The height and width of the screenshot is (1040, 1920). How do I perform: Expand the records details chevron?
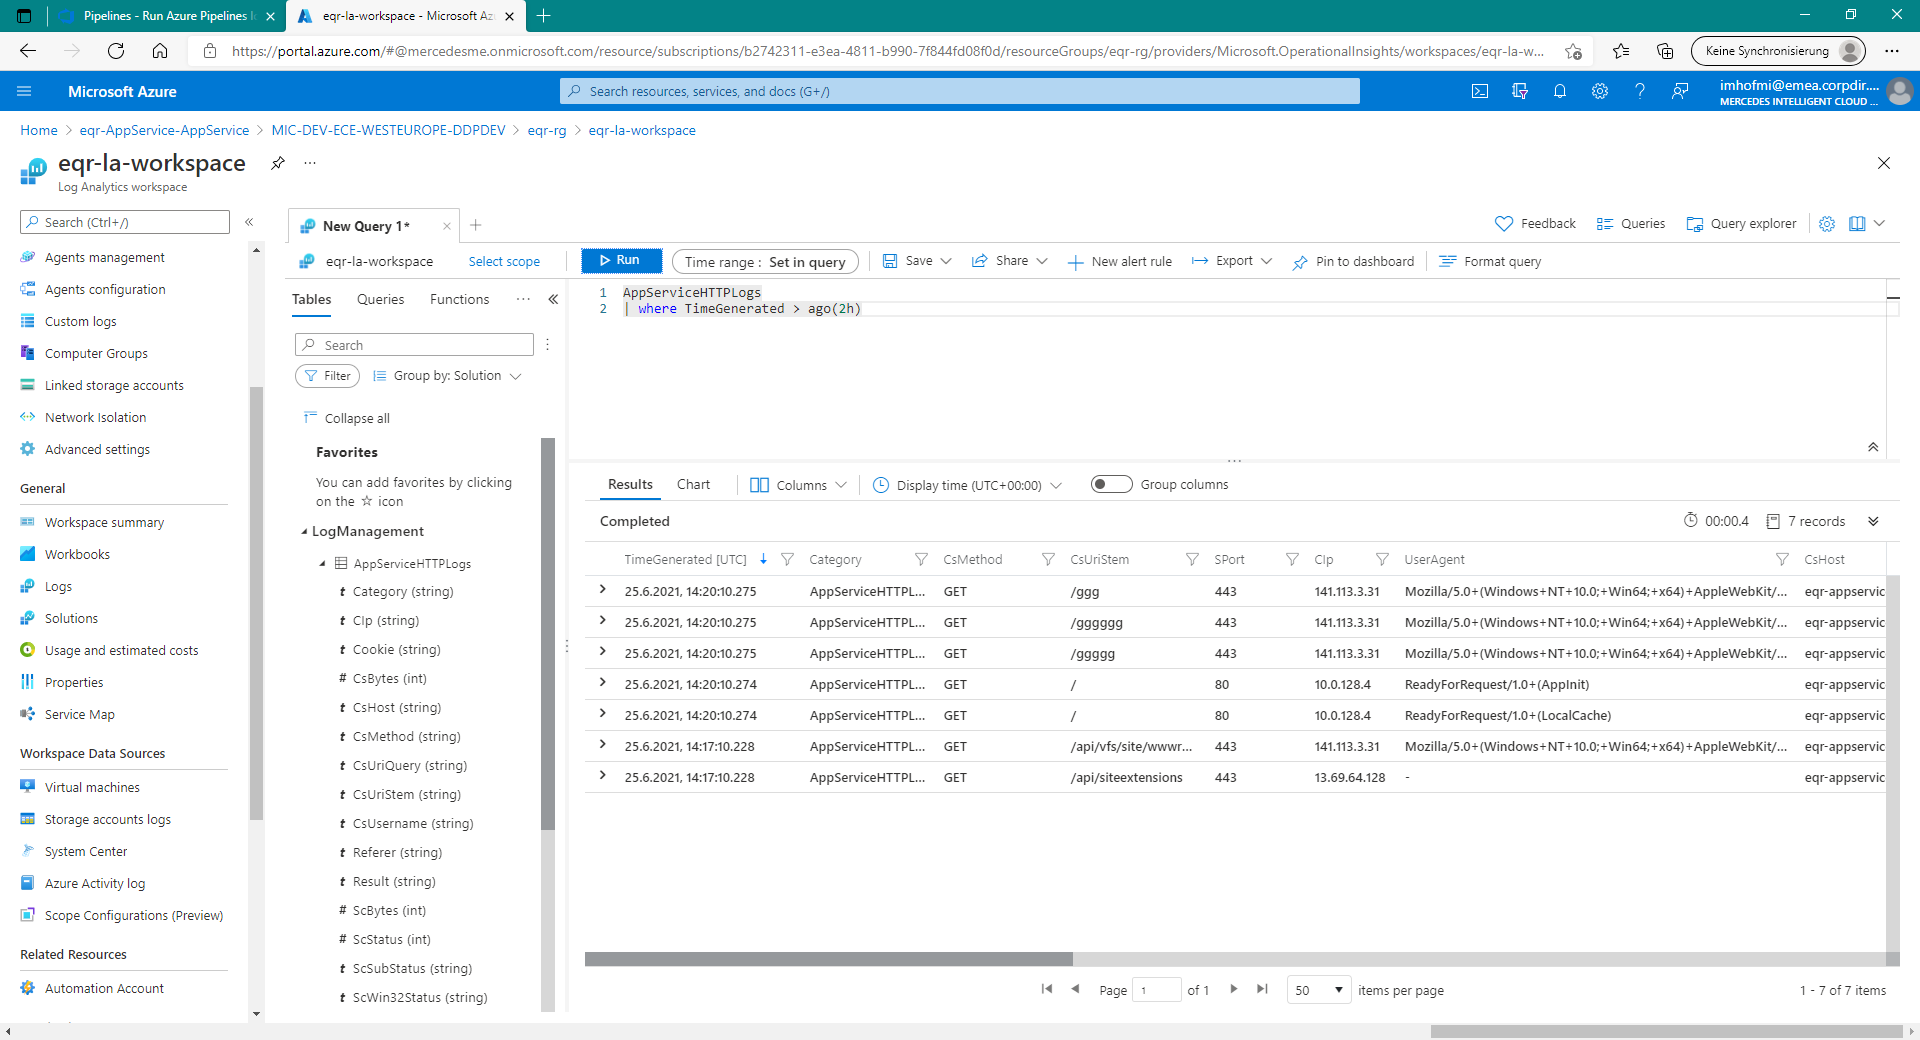tap(1873, 521)
